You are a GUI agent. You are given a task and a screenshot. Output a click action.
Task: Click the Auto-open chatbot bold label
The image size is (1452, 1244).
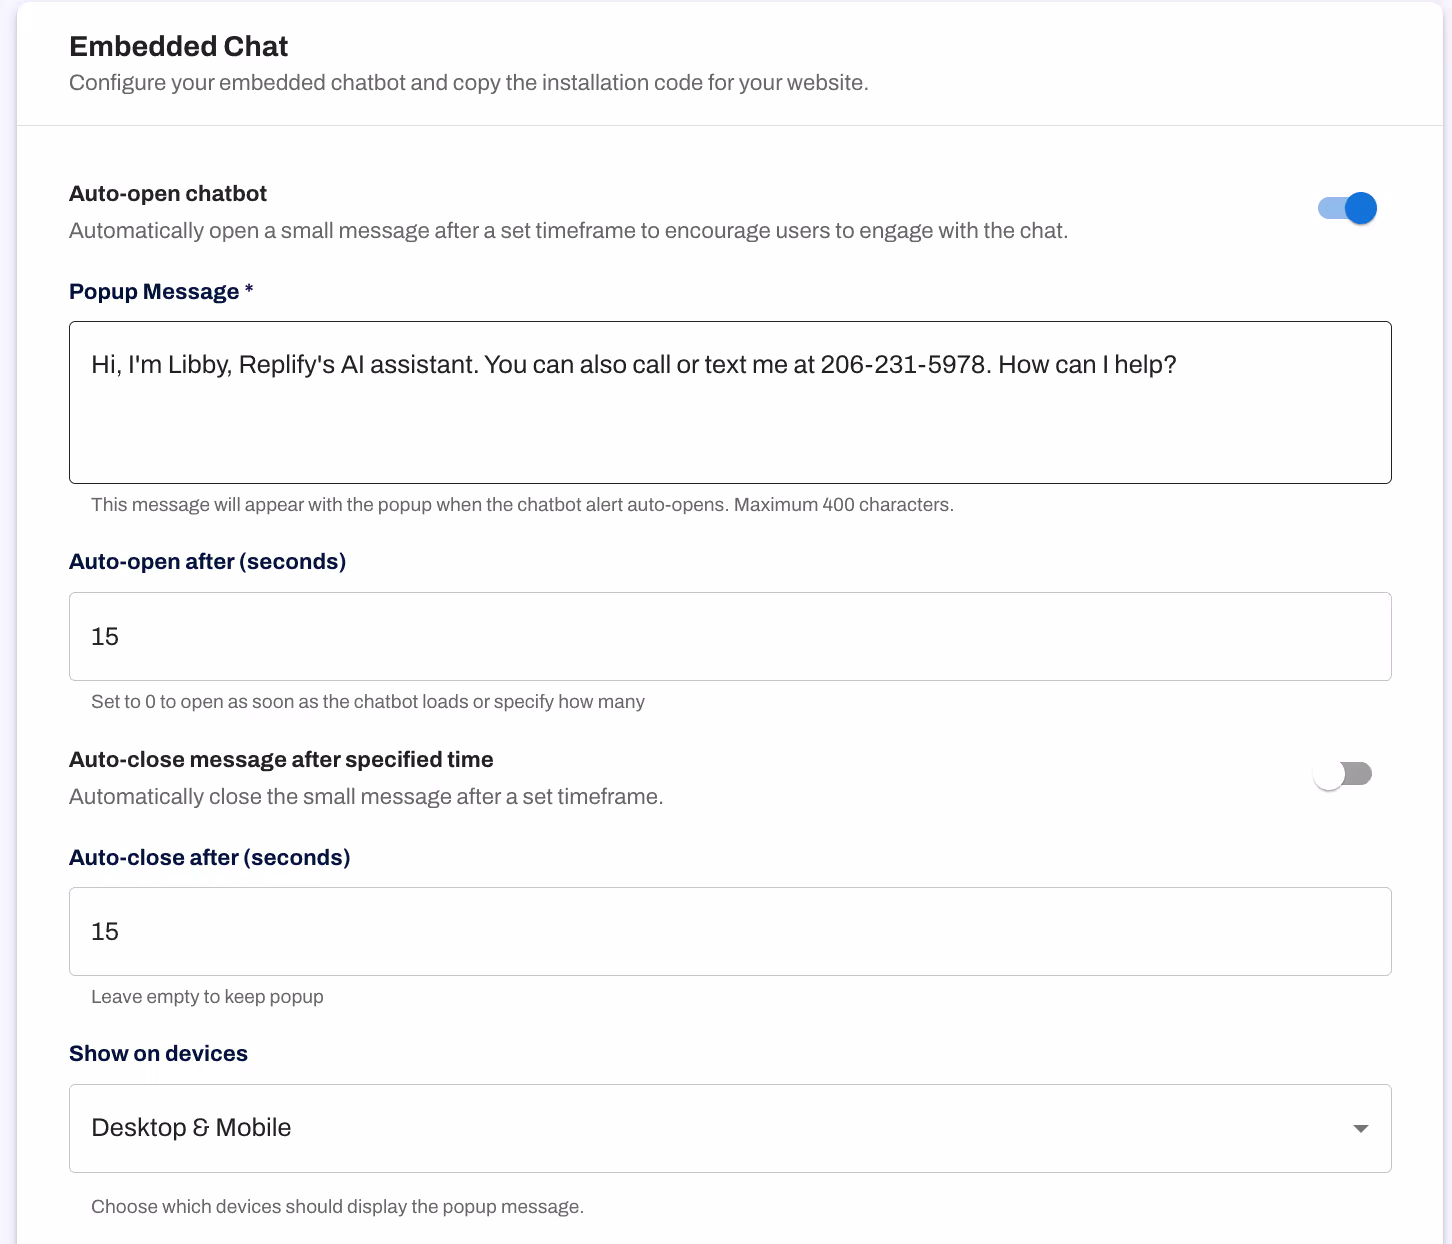click(167, 193)
